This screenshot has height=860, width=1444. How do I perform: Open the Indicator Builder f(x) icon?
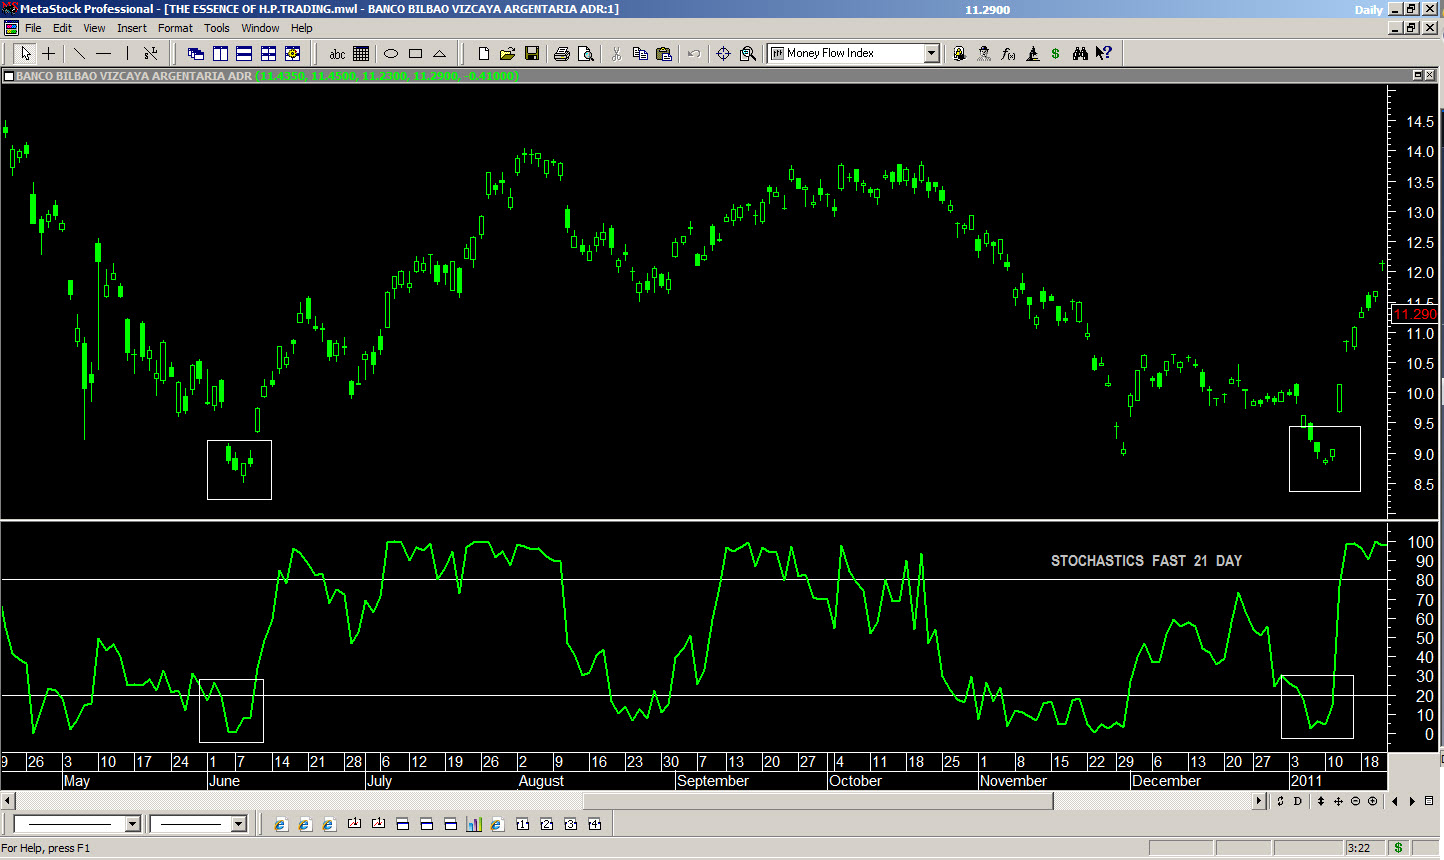(1008, 54)
